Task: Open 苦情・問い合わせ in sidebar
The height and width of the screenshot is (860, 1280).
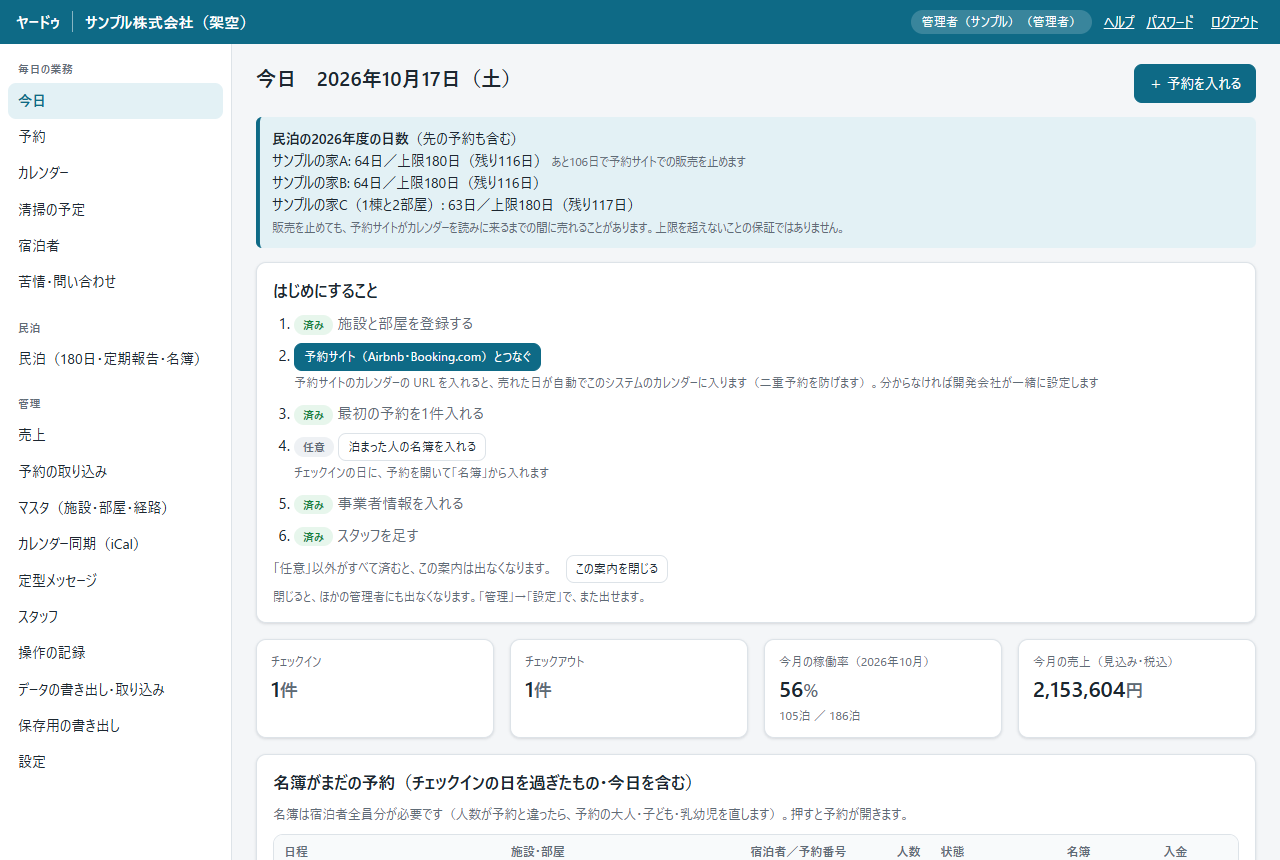Action: tap(115, 281)
